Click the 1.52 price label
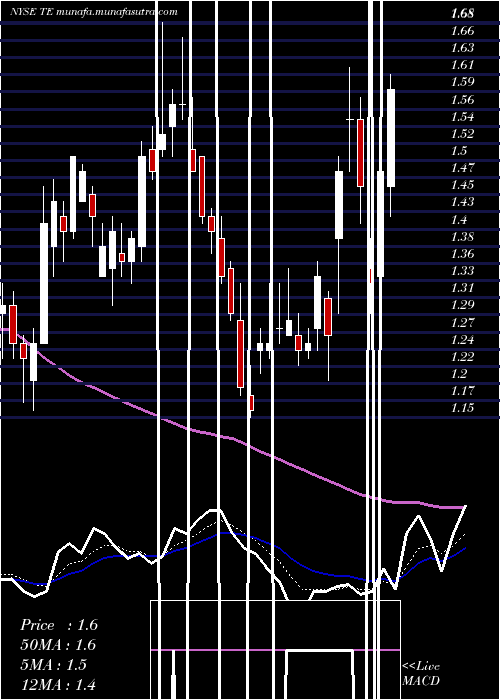The width and height of the screenshot is (500, 700). 462,133
